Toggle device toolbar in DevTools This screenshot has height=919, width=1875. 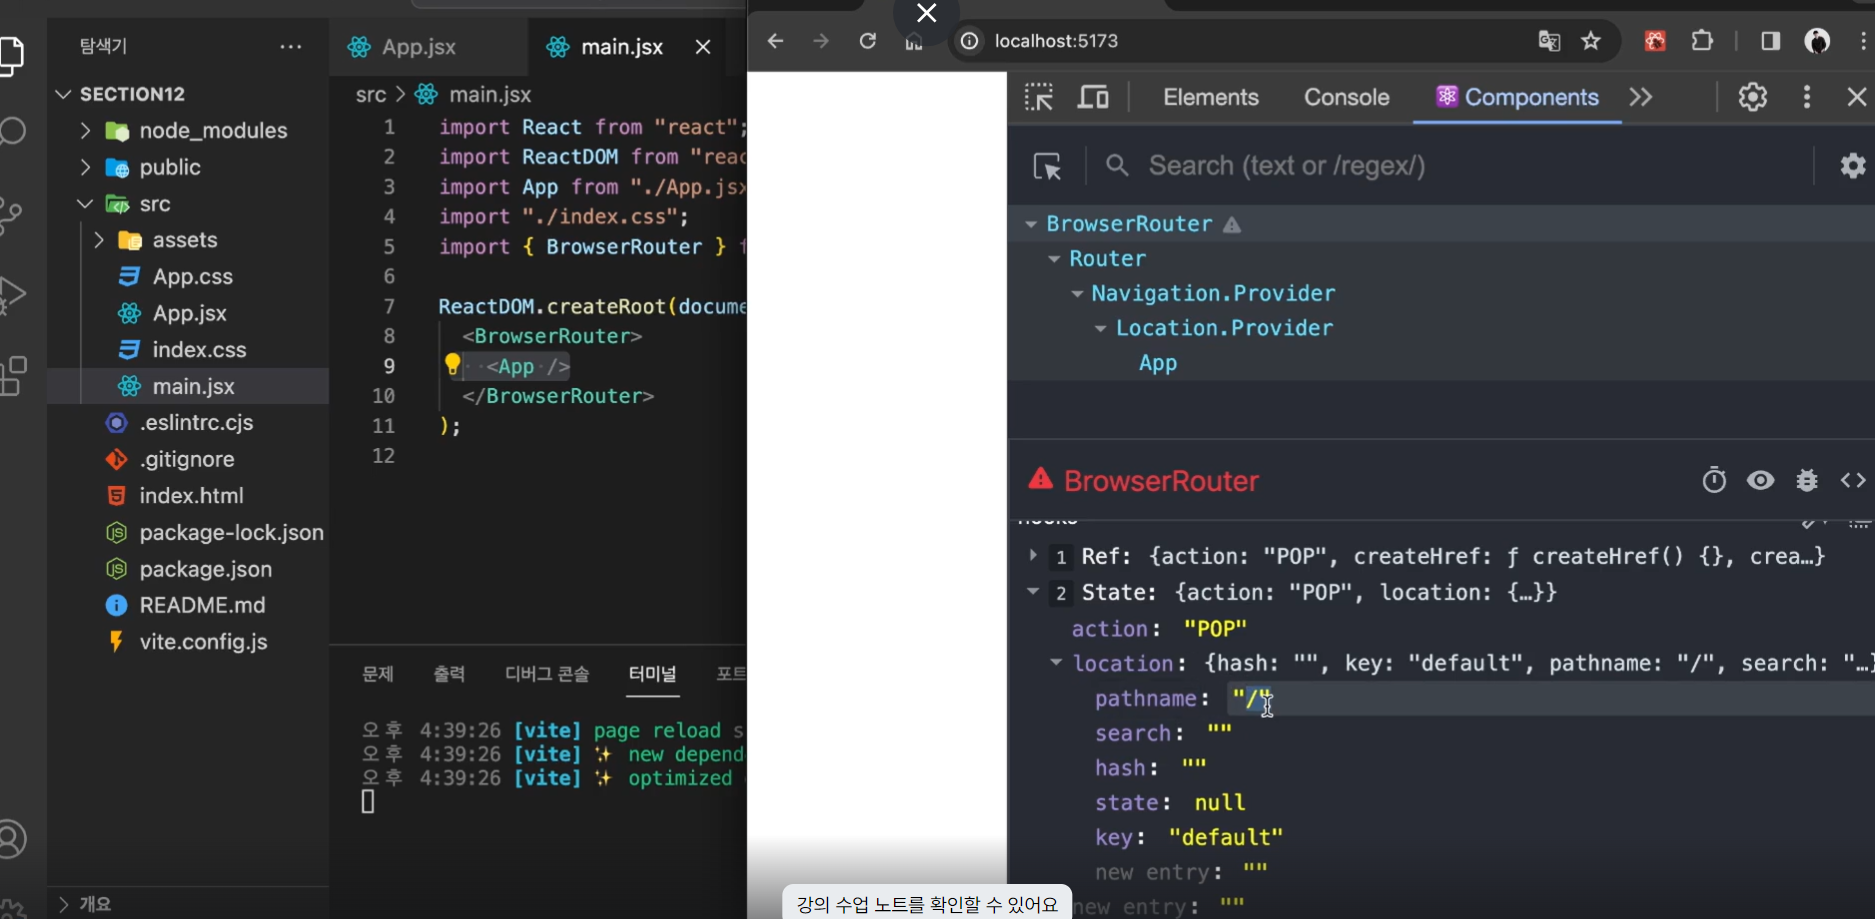pos(1093,97)
